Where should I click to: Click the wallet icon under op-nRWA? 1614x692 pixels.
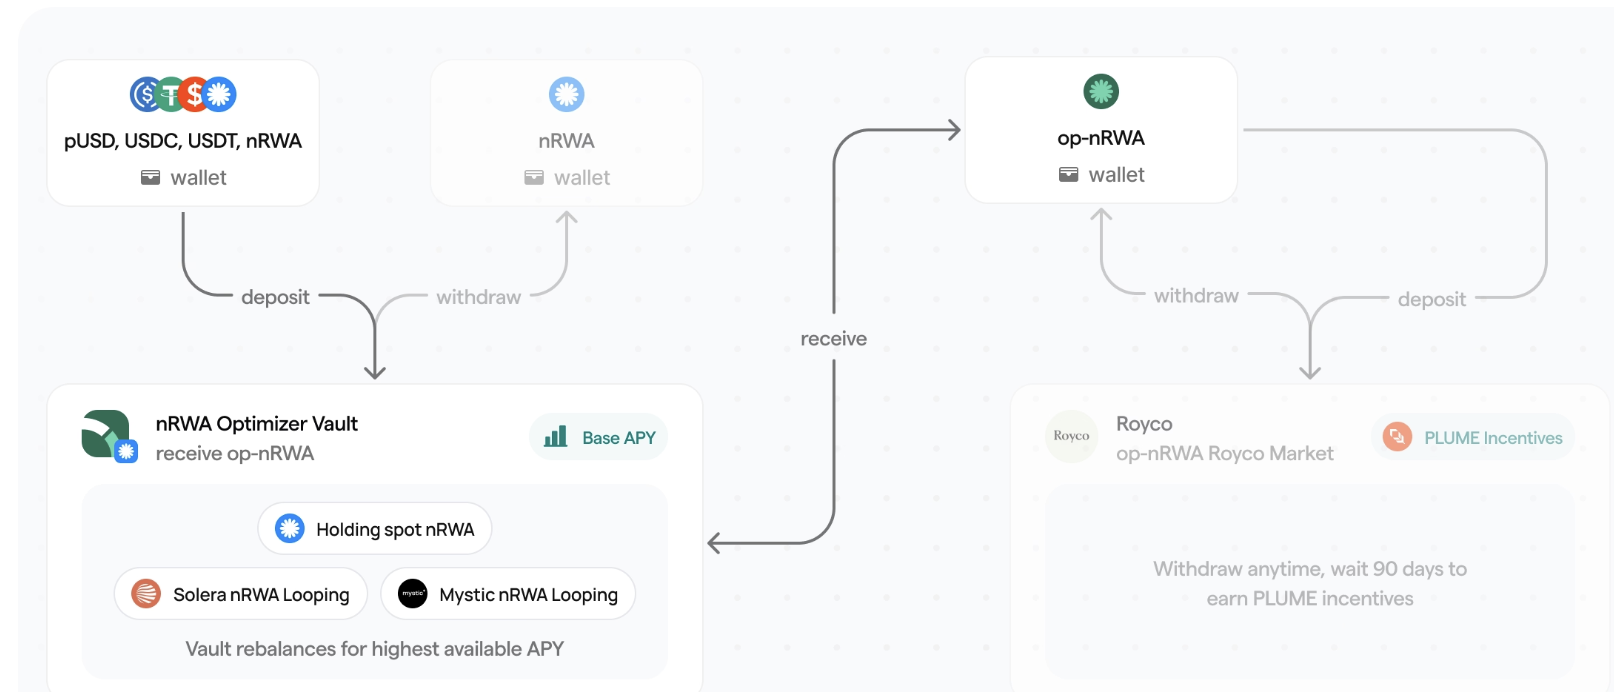tap(1068, 175)
